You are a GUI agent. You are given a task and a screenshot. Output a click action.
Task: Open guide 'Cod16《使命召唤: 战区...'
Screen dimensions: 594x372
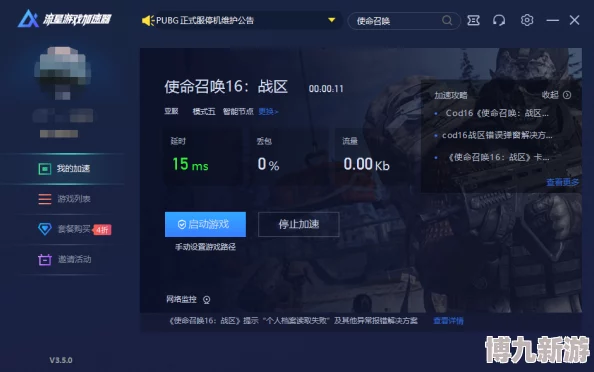[x=497, y=113]
